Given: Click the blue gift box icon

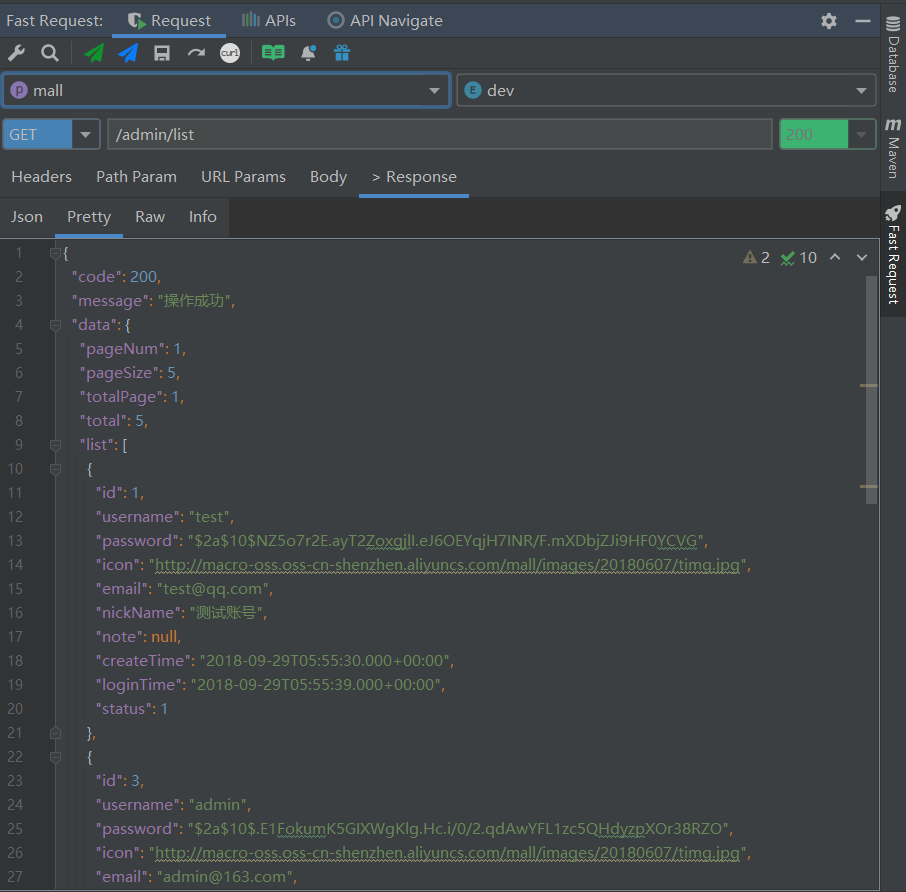Looking at the screenshot, I should pyautogui.click(x=342, y=53).
